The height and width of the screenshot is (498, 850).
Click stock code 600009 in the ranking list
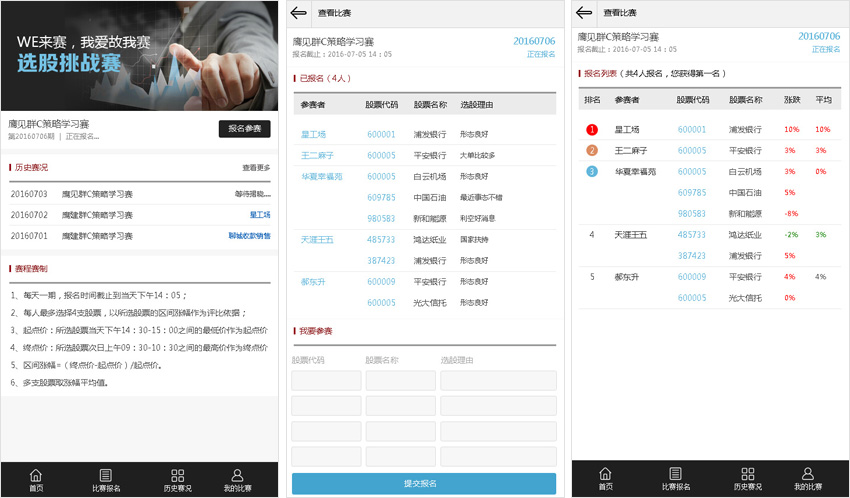coord(692,277)
